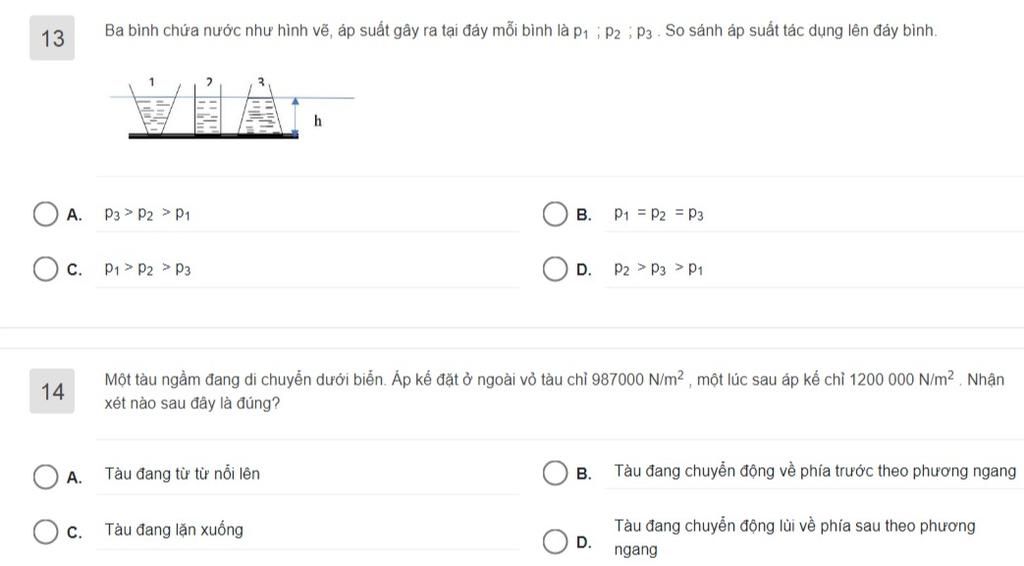
Task: Click vessel 1 in the diagram
Action: click(154, 108)
